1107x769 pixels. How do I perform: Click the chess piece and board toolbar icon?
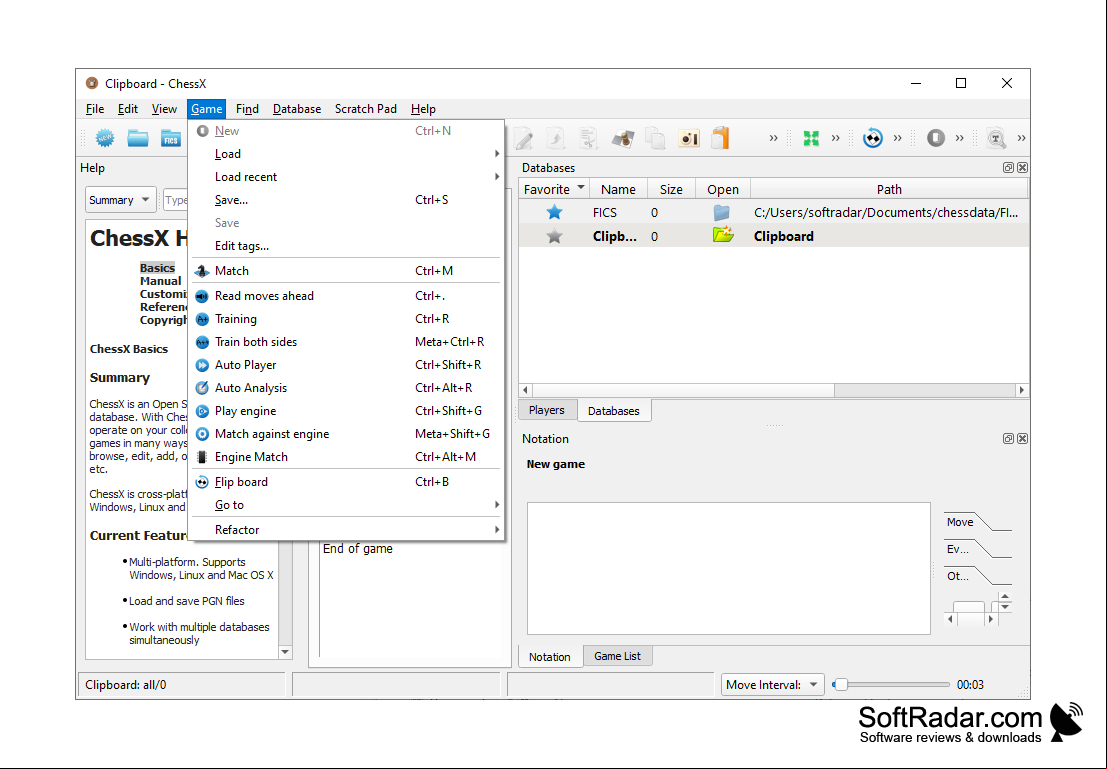tap(623, 138)
